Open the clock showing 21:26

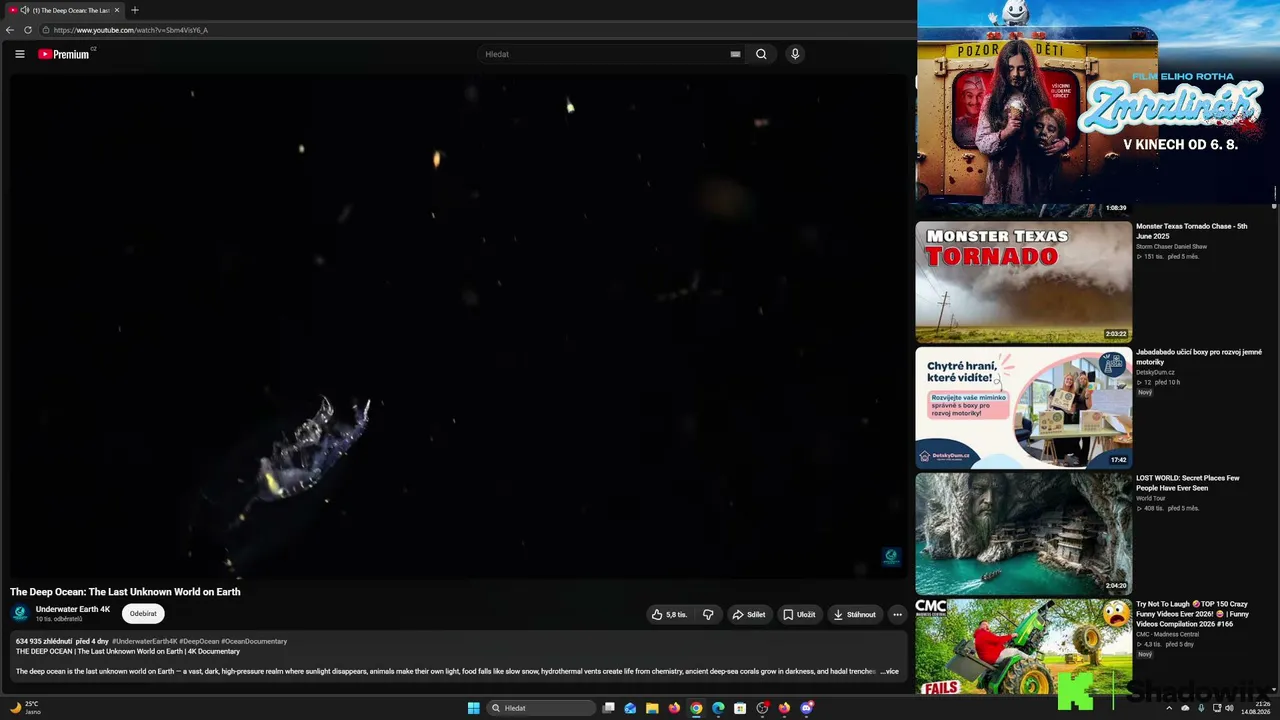click(1255, 708)
